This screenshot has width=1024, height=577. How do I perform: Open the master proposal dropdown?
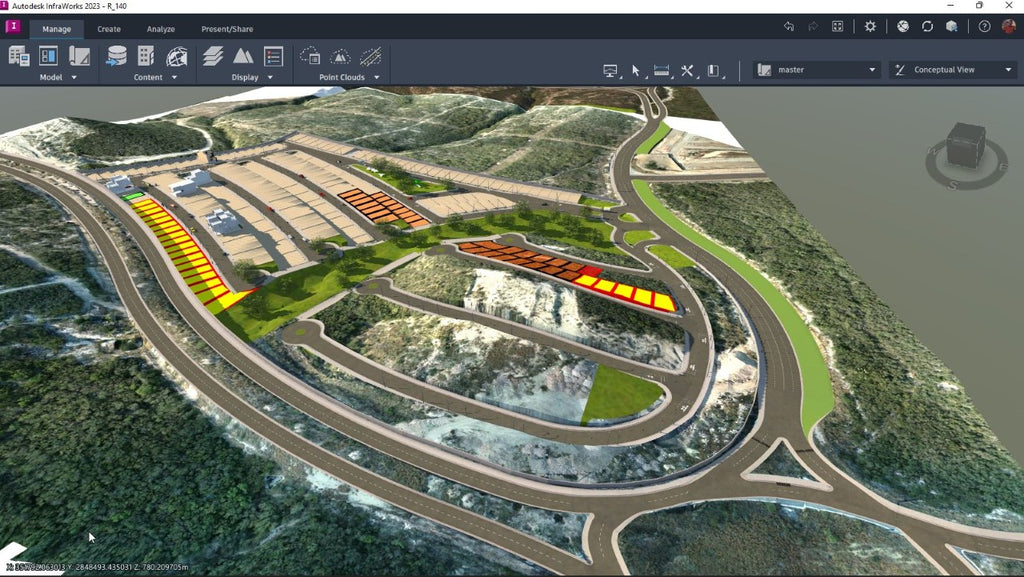[x=817, y=70]
